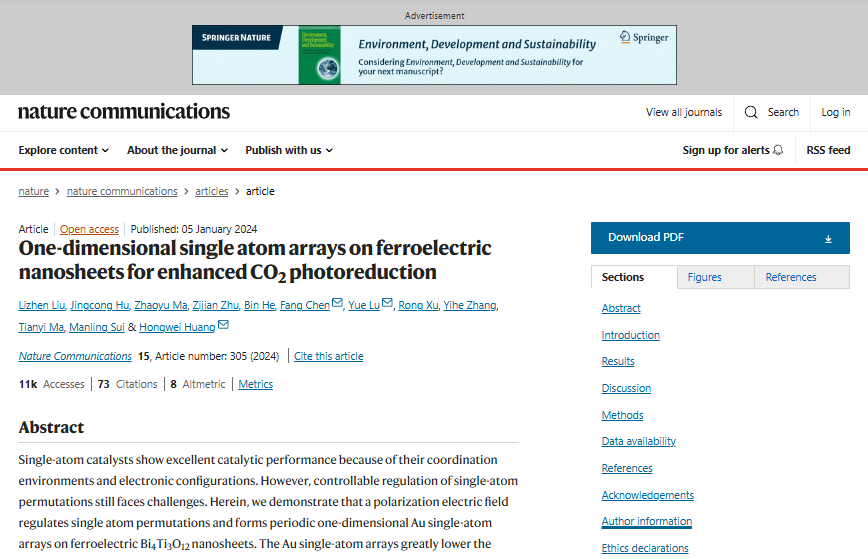Open the About the journal dropdown

[x=177, y=150]
